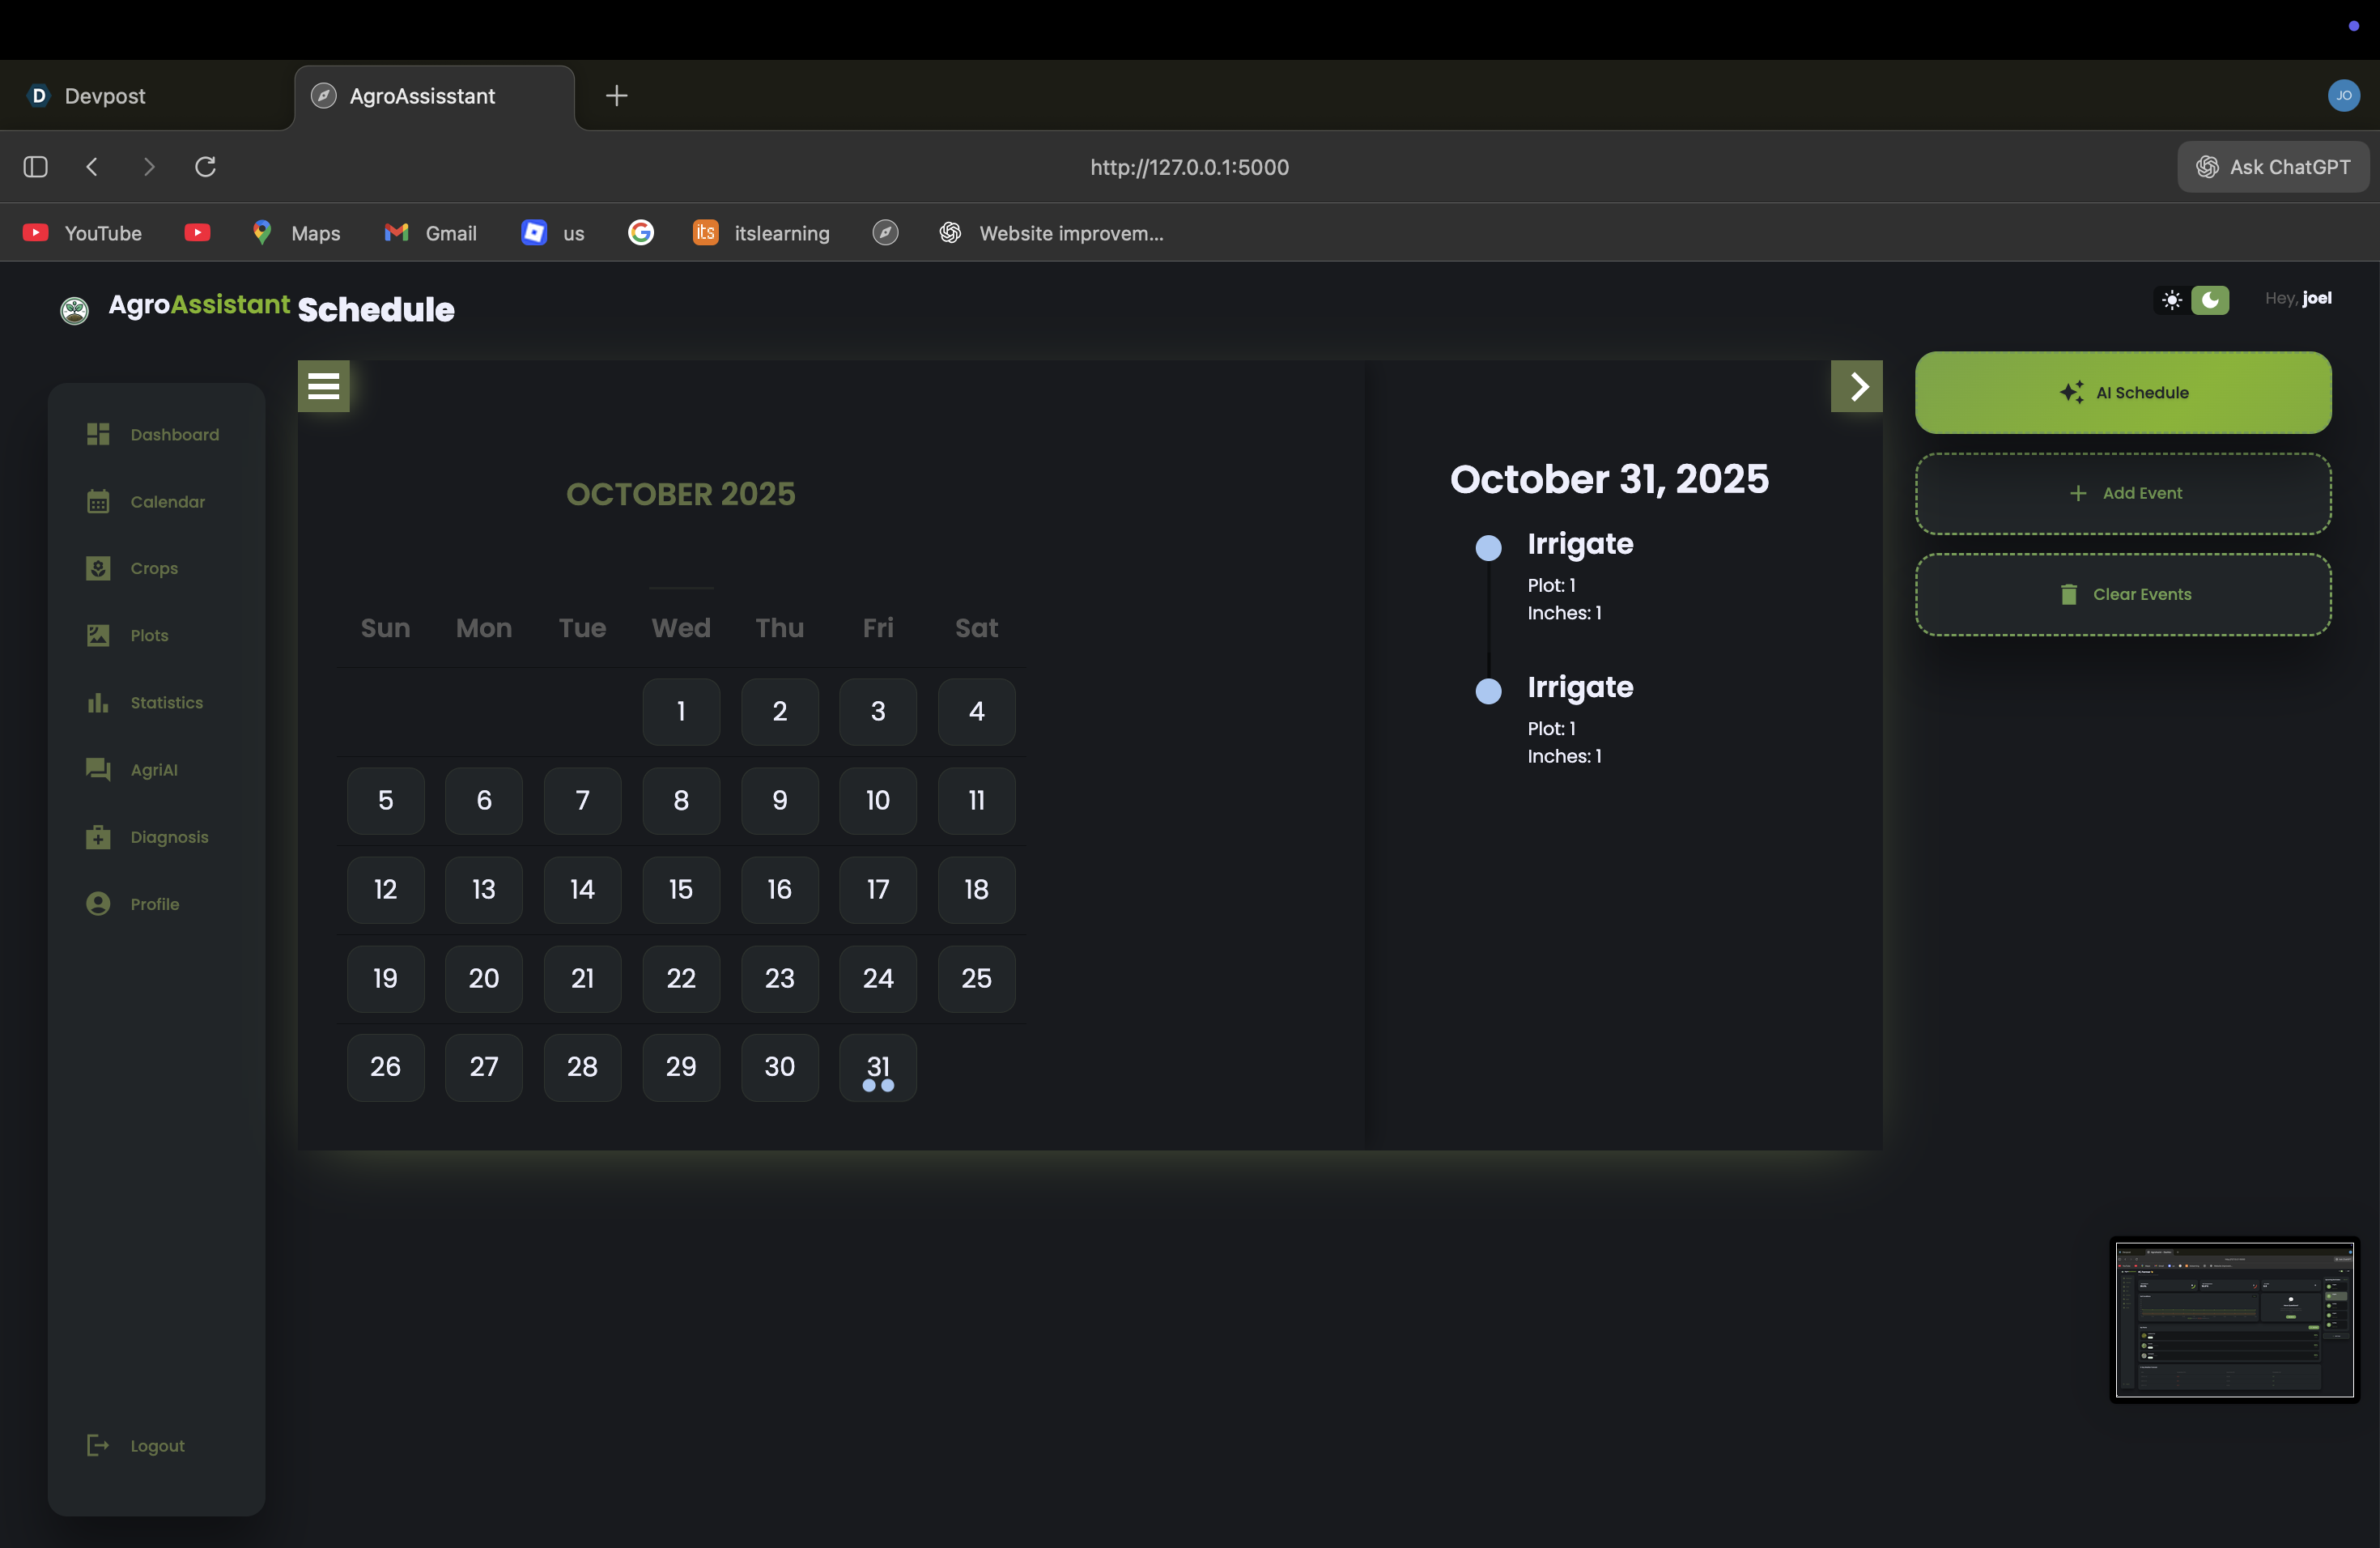Open Calendar in the sidebar menu
2380x1548 pixels.
(x=167, y=501)
